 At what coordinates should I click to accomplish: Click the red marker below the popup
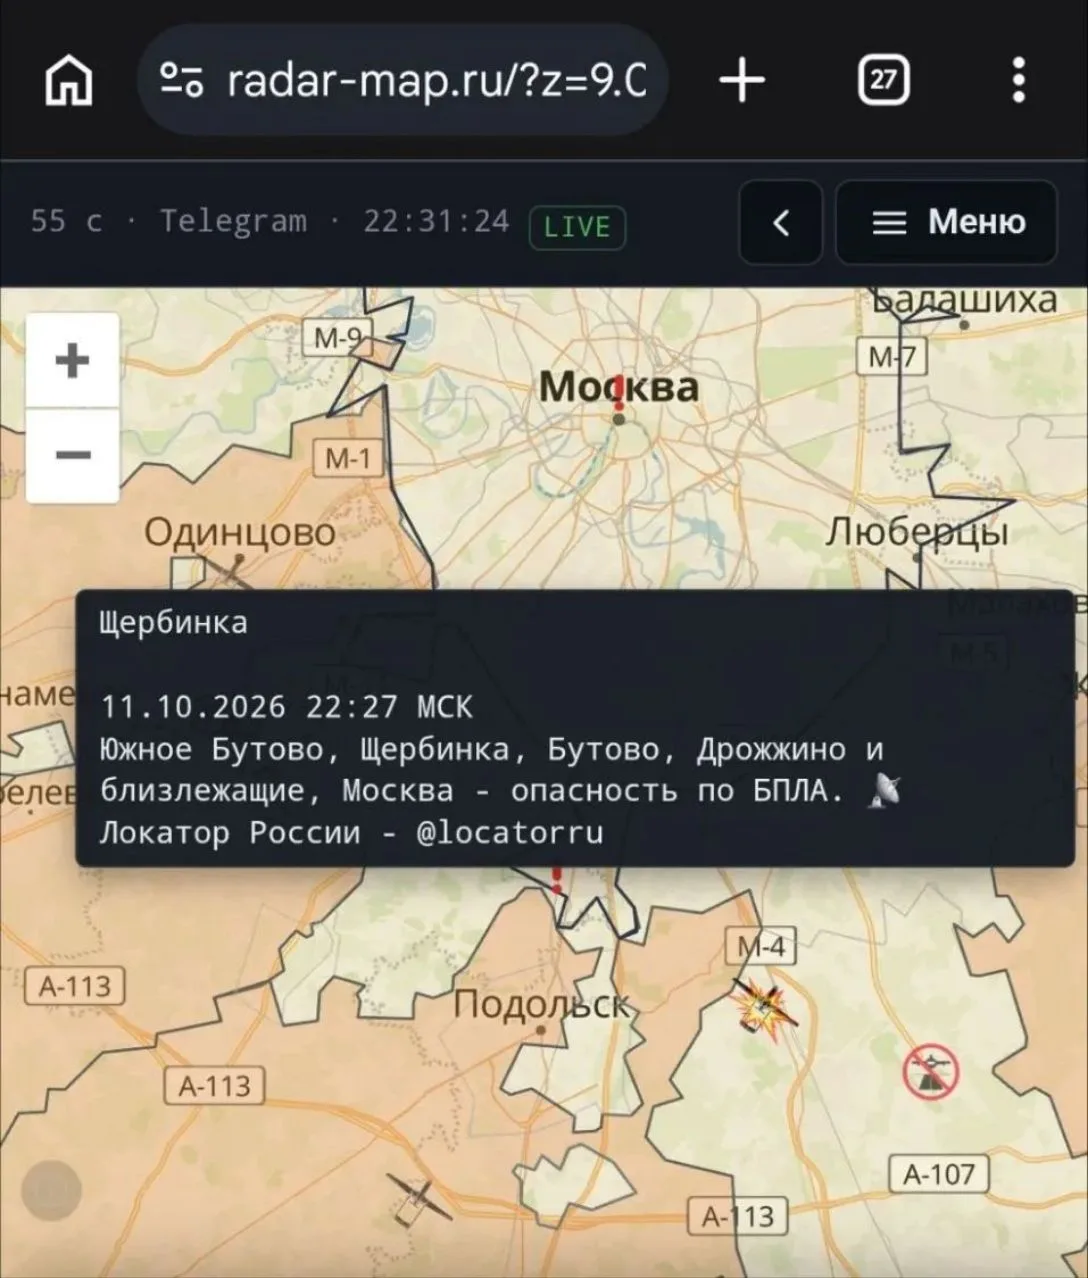point(557,879)
